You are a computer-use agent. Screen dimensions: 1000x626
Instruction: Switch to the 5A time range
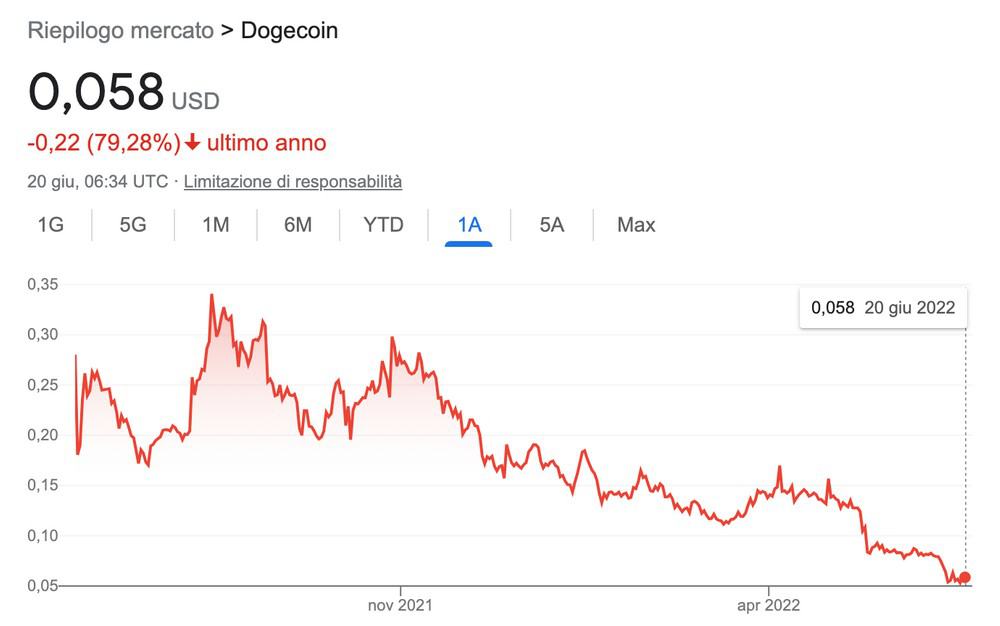[552, 224]
